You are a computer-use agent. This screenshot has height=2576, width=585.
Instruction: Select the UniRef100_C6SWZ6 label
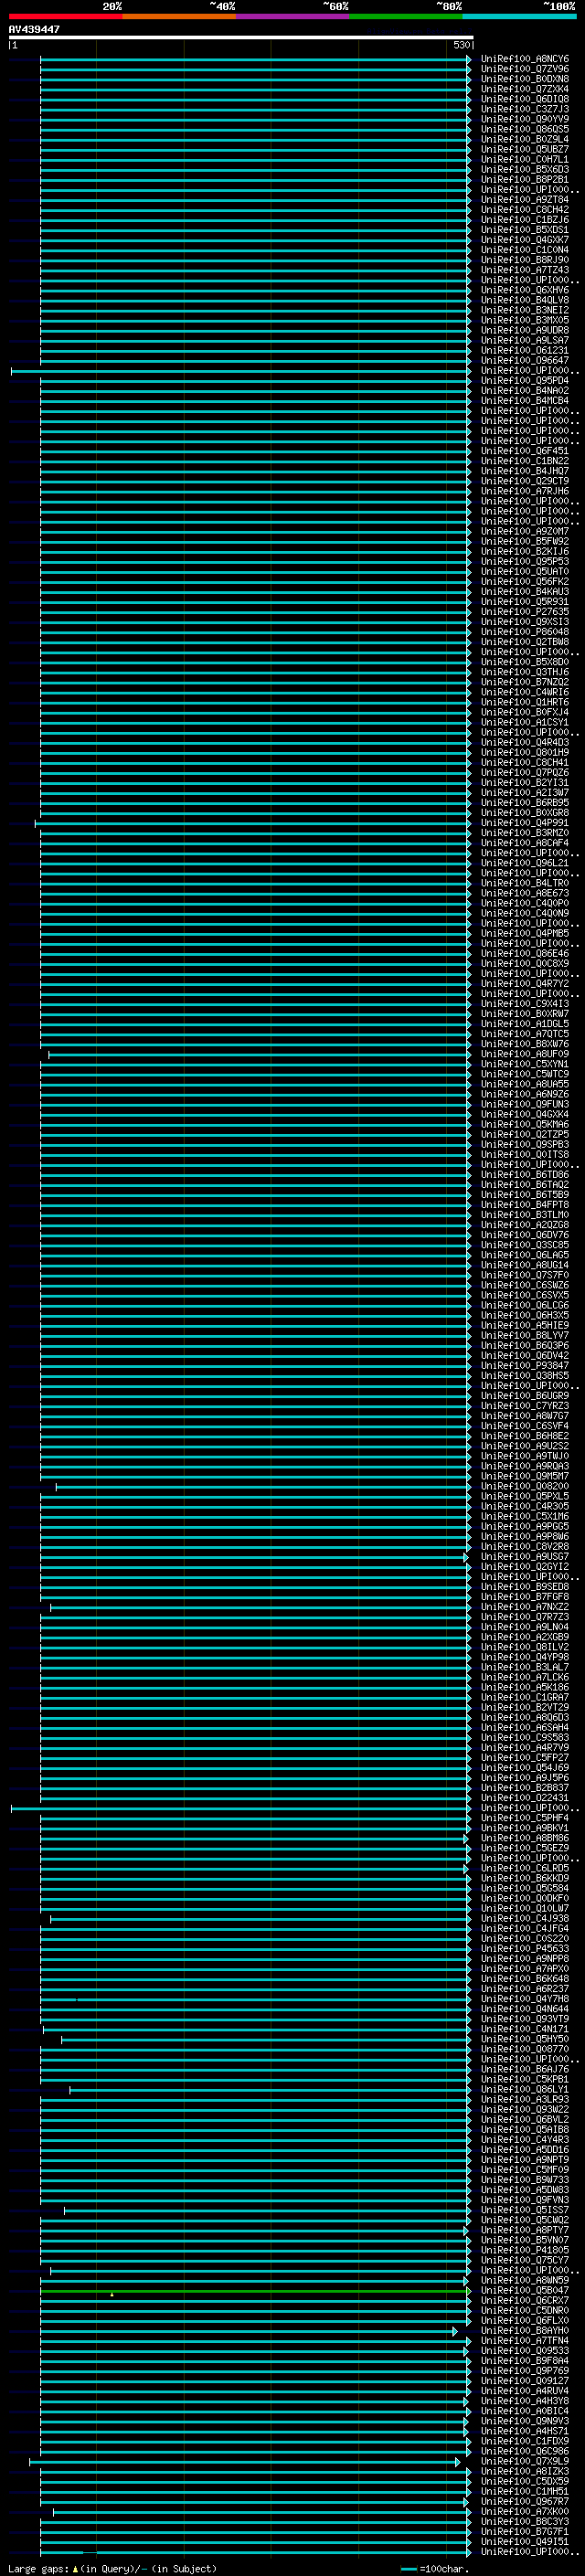[x=525, y=1286]
